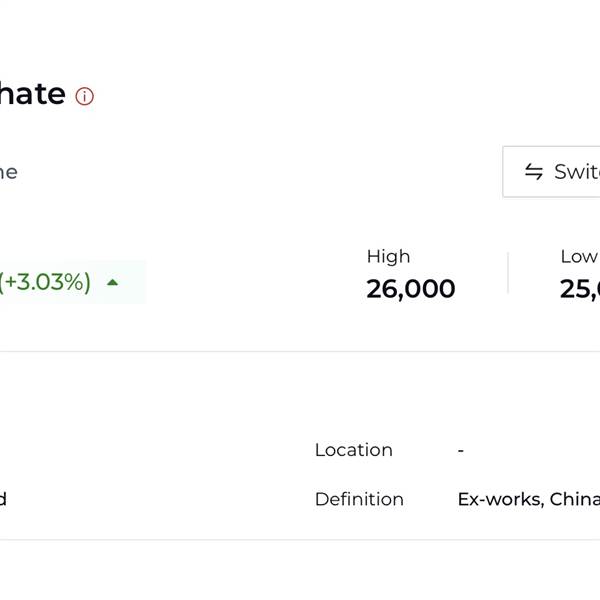Click the +3.03% change percentage
The height and width of the screenshot is (600, 600).
coord(46,282)
